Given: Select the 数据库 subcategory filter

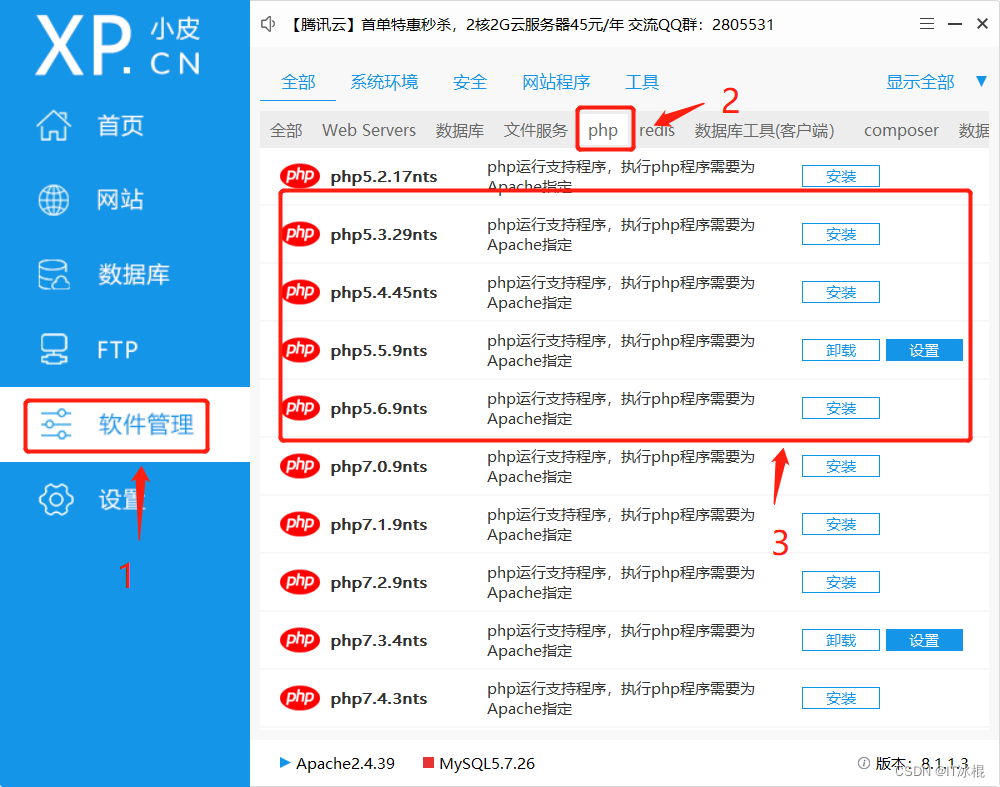Looking at the screenshot, I should (x=460, y=130).
